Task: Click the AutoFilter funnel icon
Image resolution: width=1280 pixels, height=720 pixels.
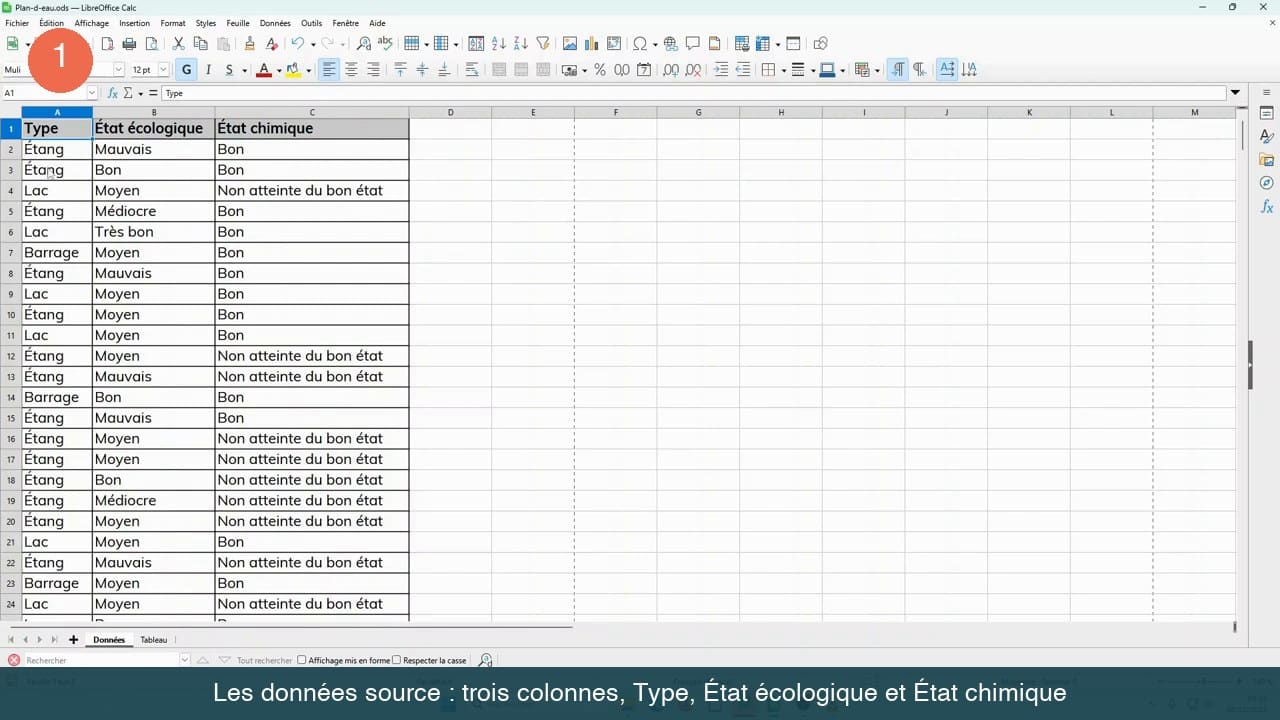Action: 543,44
